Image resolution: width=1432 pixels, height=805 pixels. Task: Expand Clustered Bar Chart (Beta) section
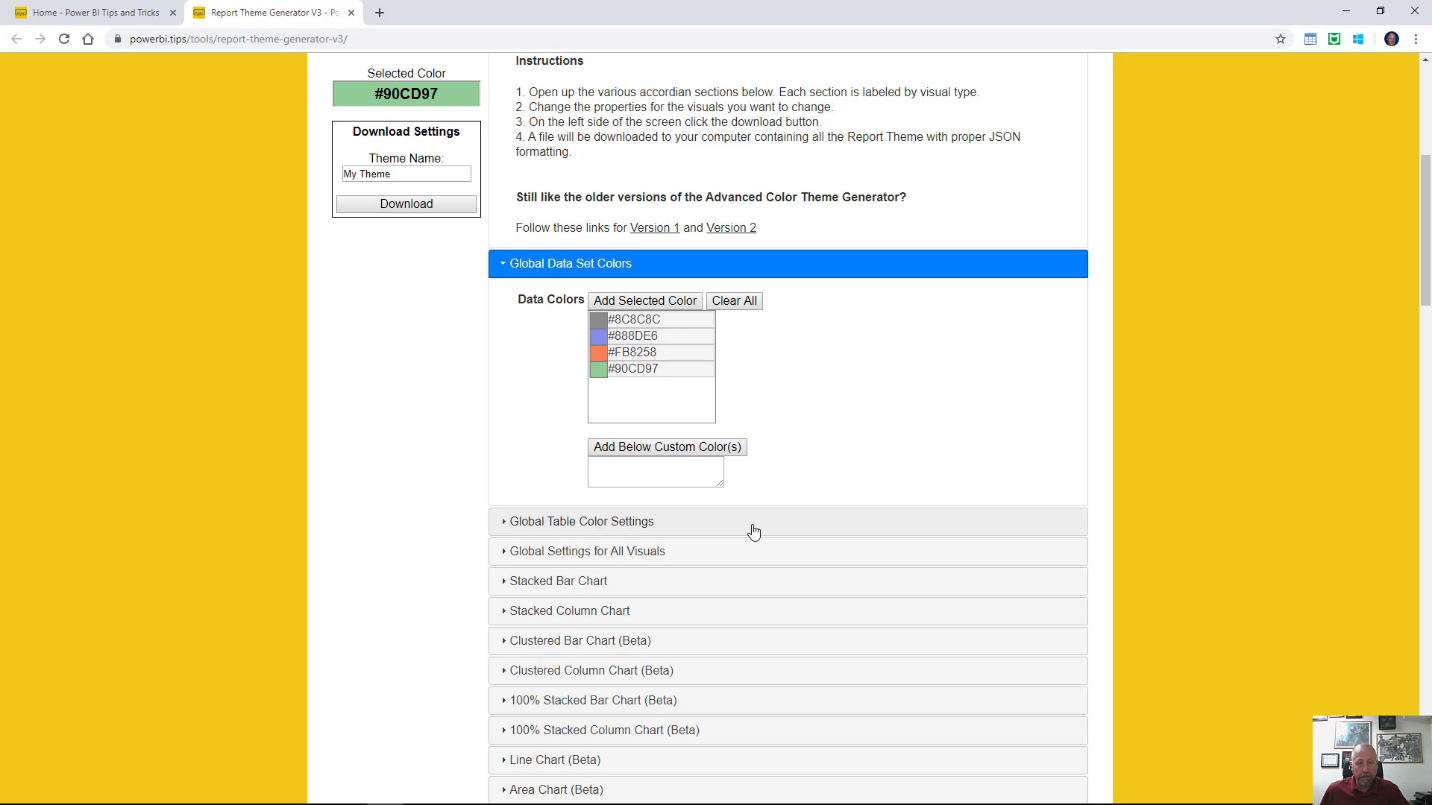click(x=788, y=641)
